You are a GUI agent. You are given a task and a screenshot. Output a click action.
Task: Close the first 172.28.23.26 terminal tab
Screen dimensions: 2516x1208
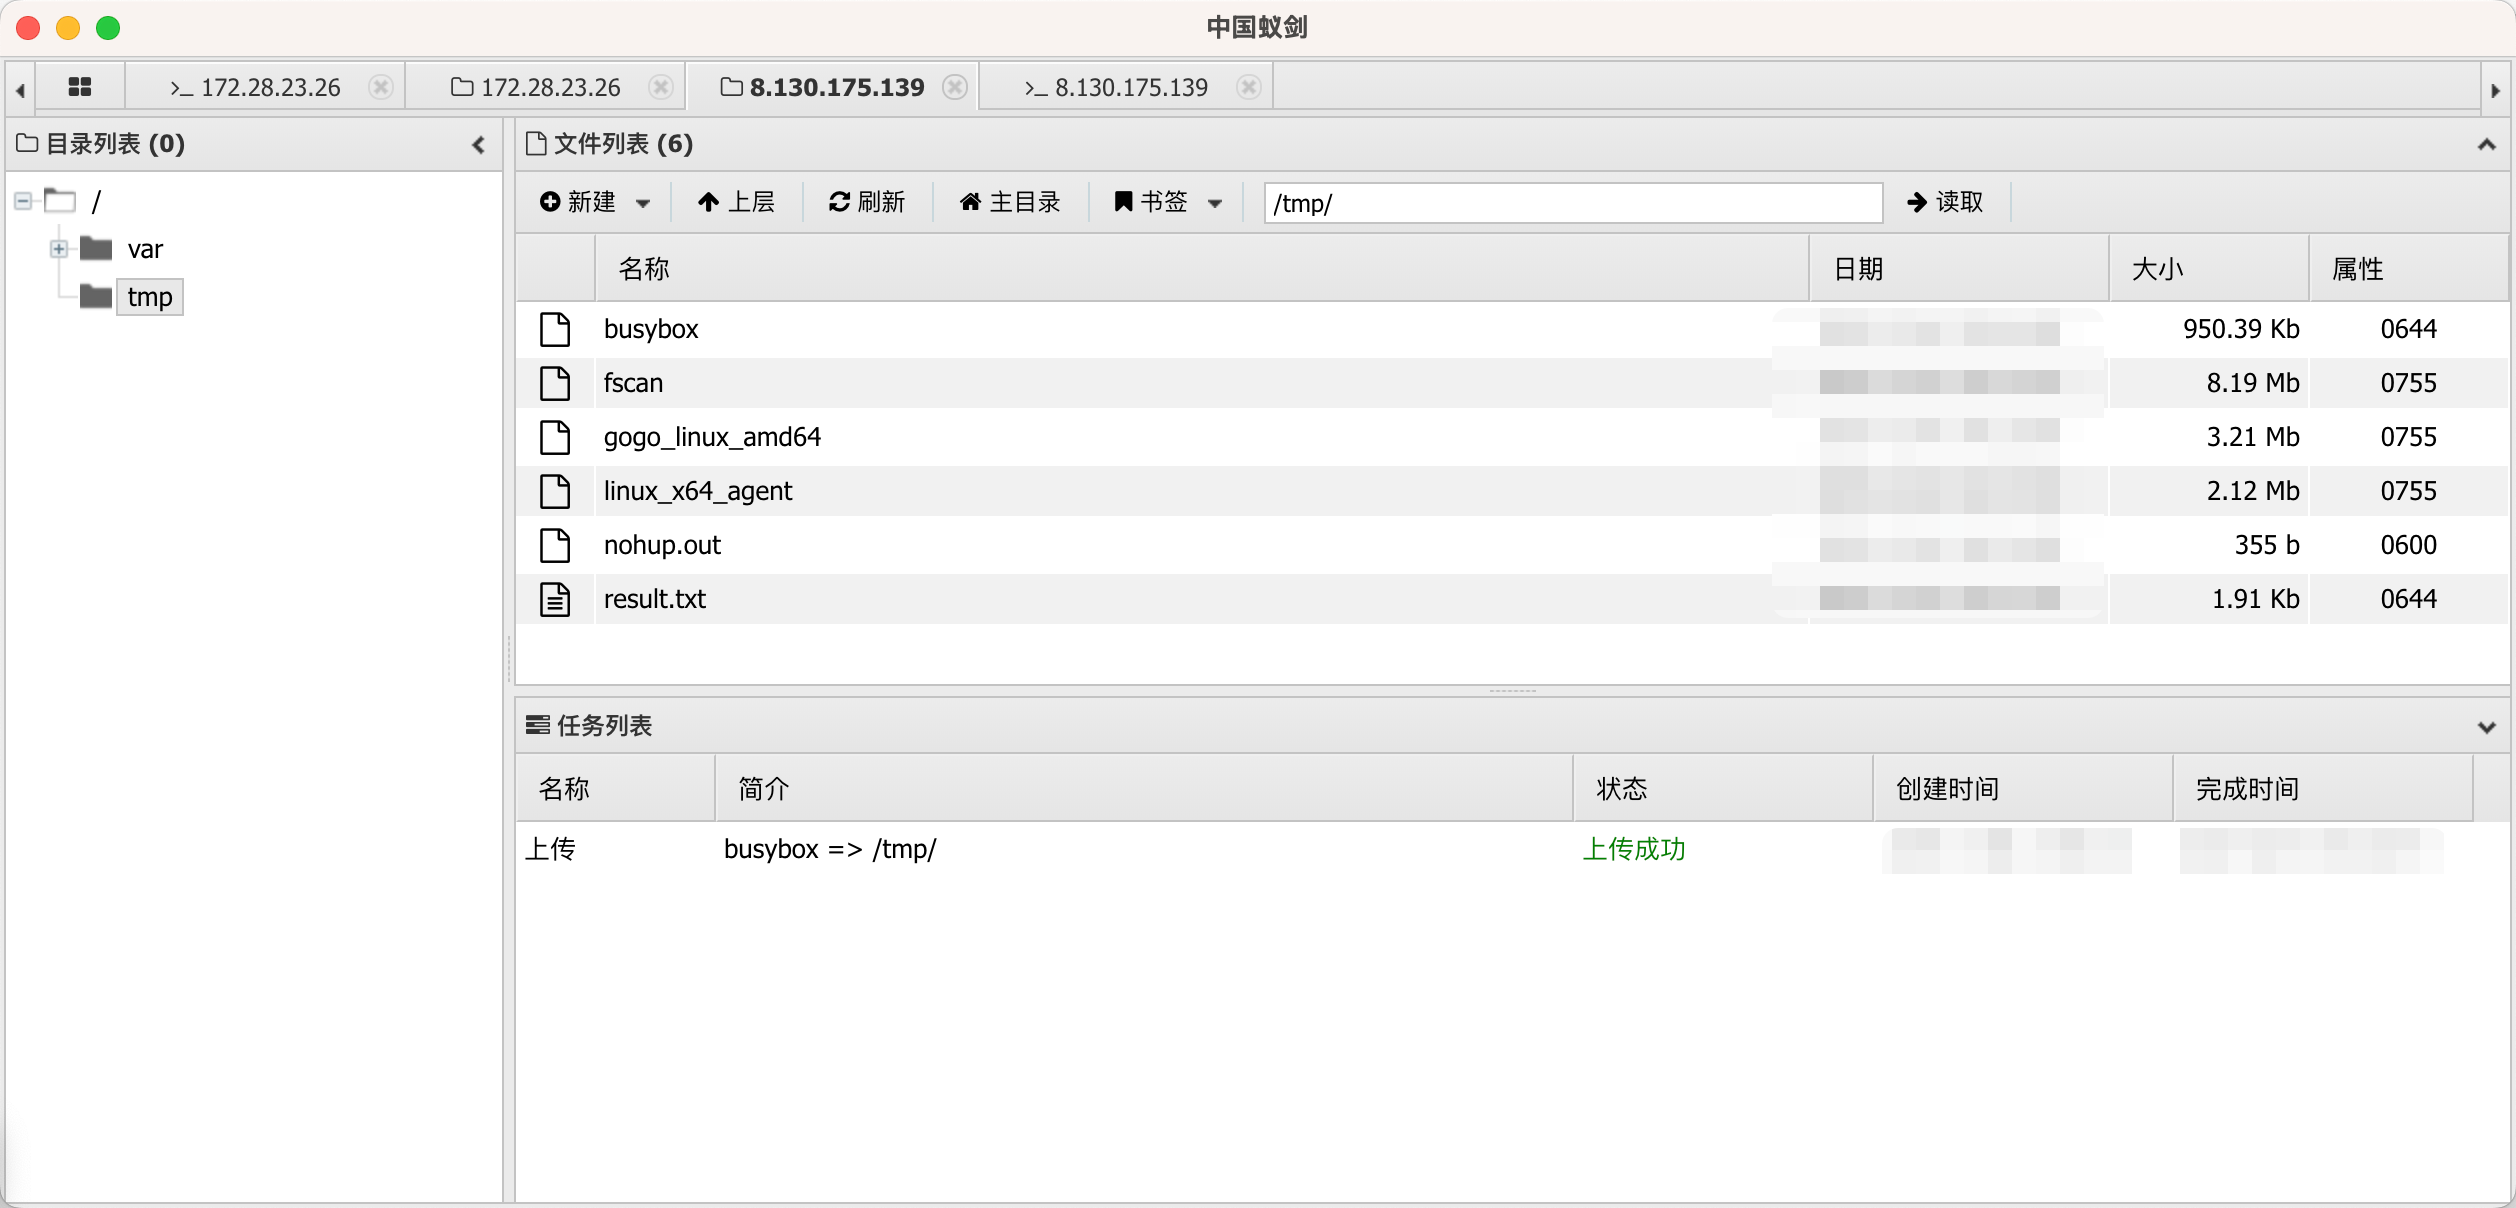tap(381, 87)
